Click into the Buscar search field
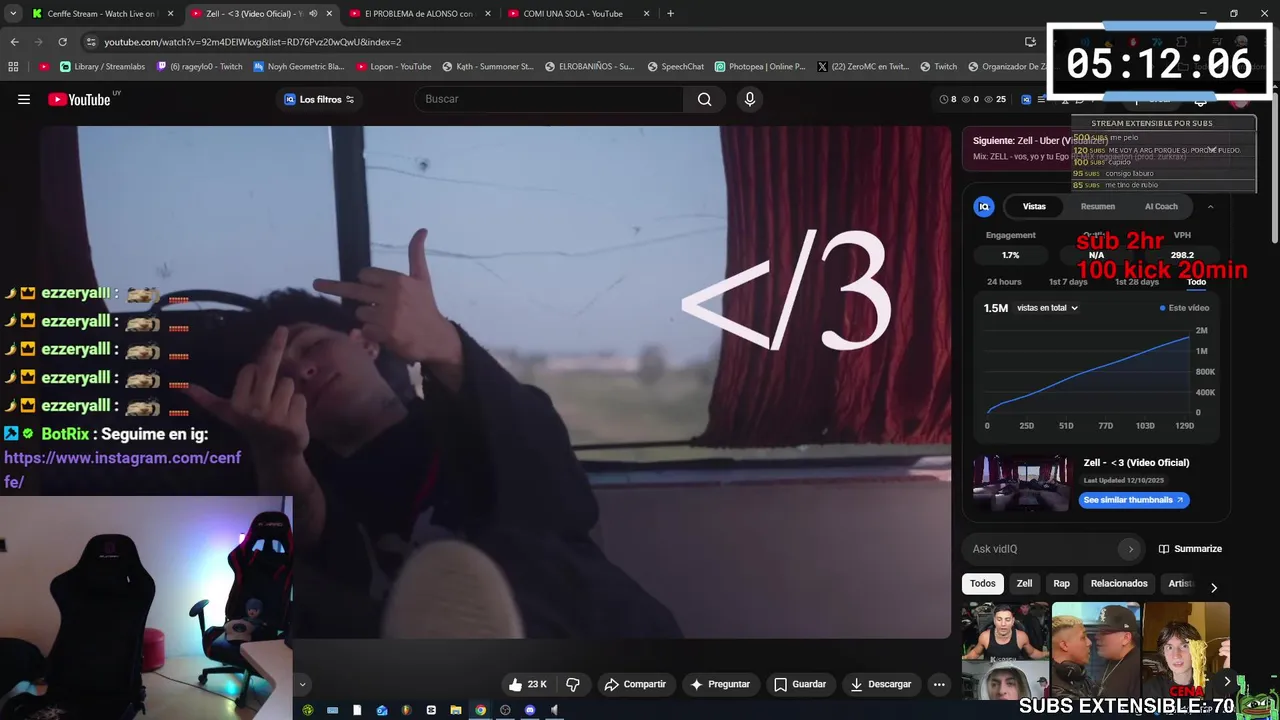 click(x=550, y=99)
